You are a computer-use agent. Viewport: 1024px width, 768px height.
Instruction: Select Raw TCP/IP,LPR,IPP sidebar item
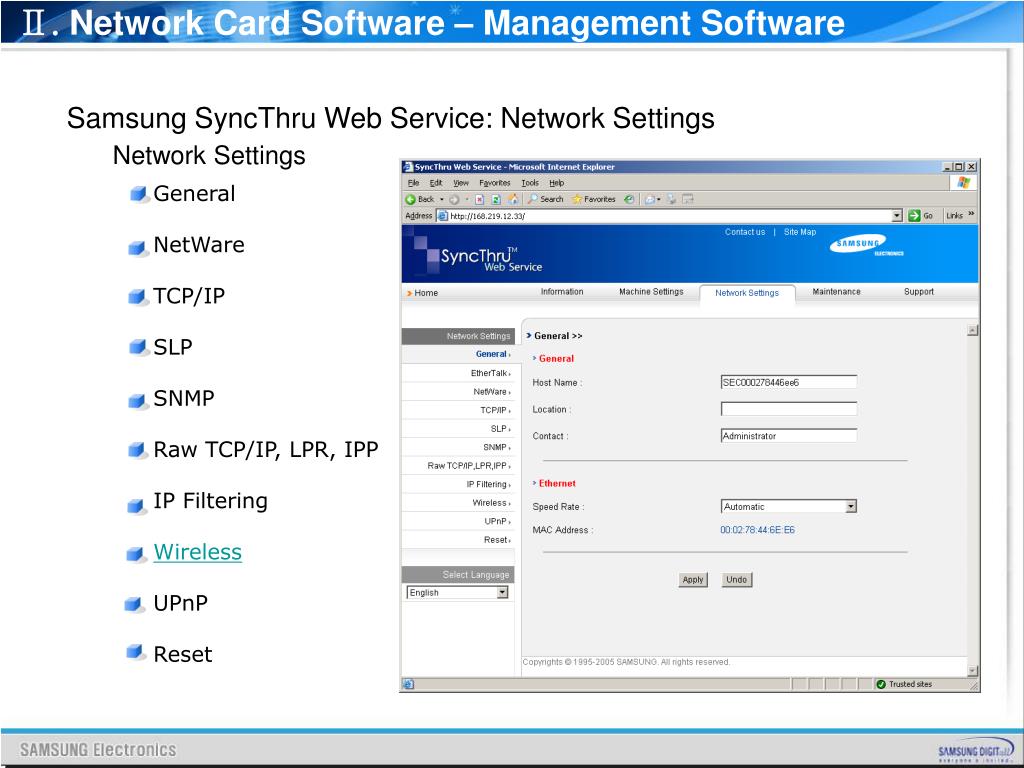click(458, 466)
